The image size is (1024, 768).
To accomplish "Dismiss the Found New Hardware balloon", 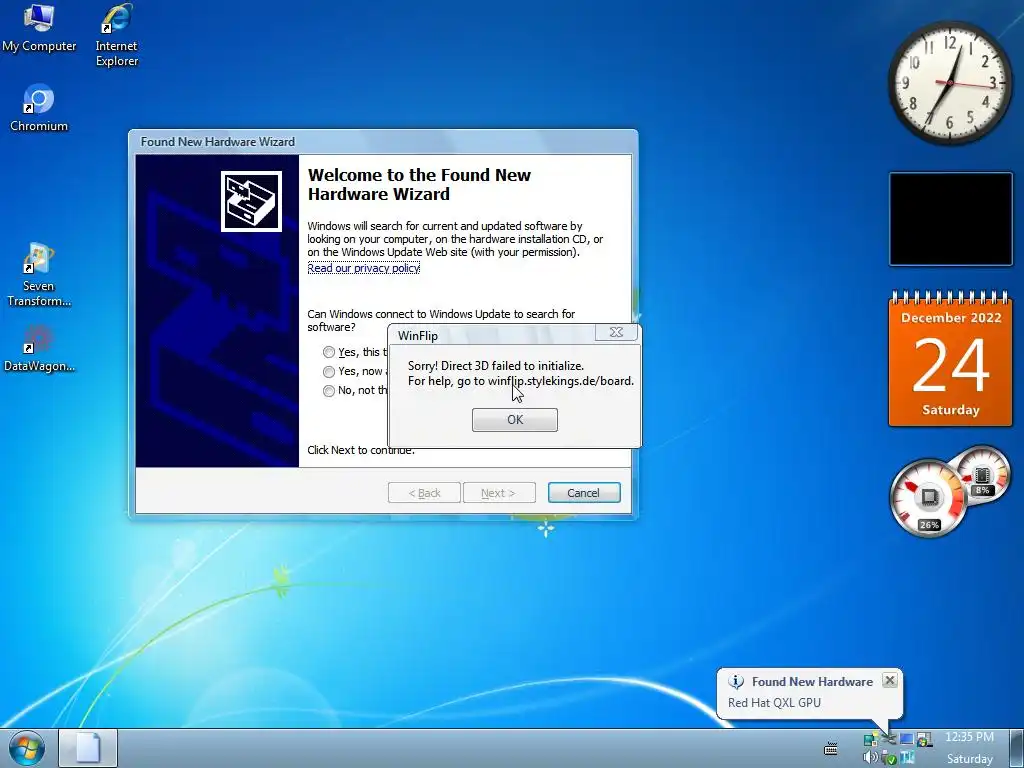I will click(889, 680).
